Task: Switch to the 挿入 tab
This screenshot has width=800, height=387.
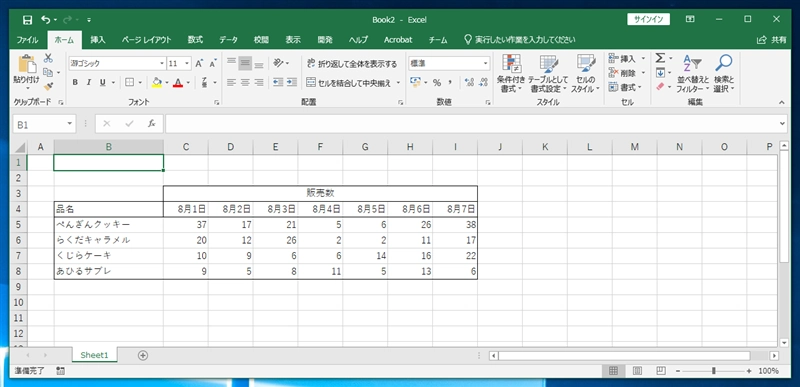Action: click(98, 40)
